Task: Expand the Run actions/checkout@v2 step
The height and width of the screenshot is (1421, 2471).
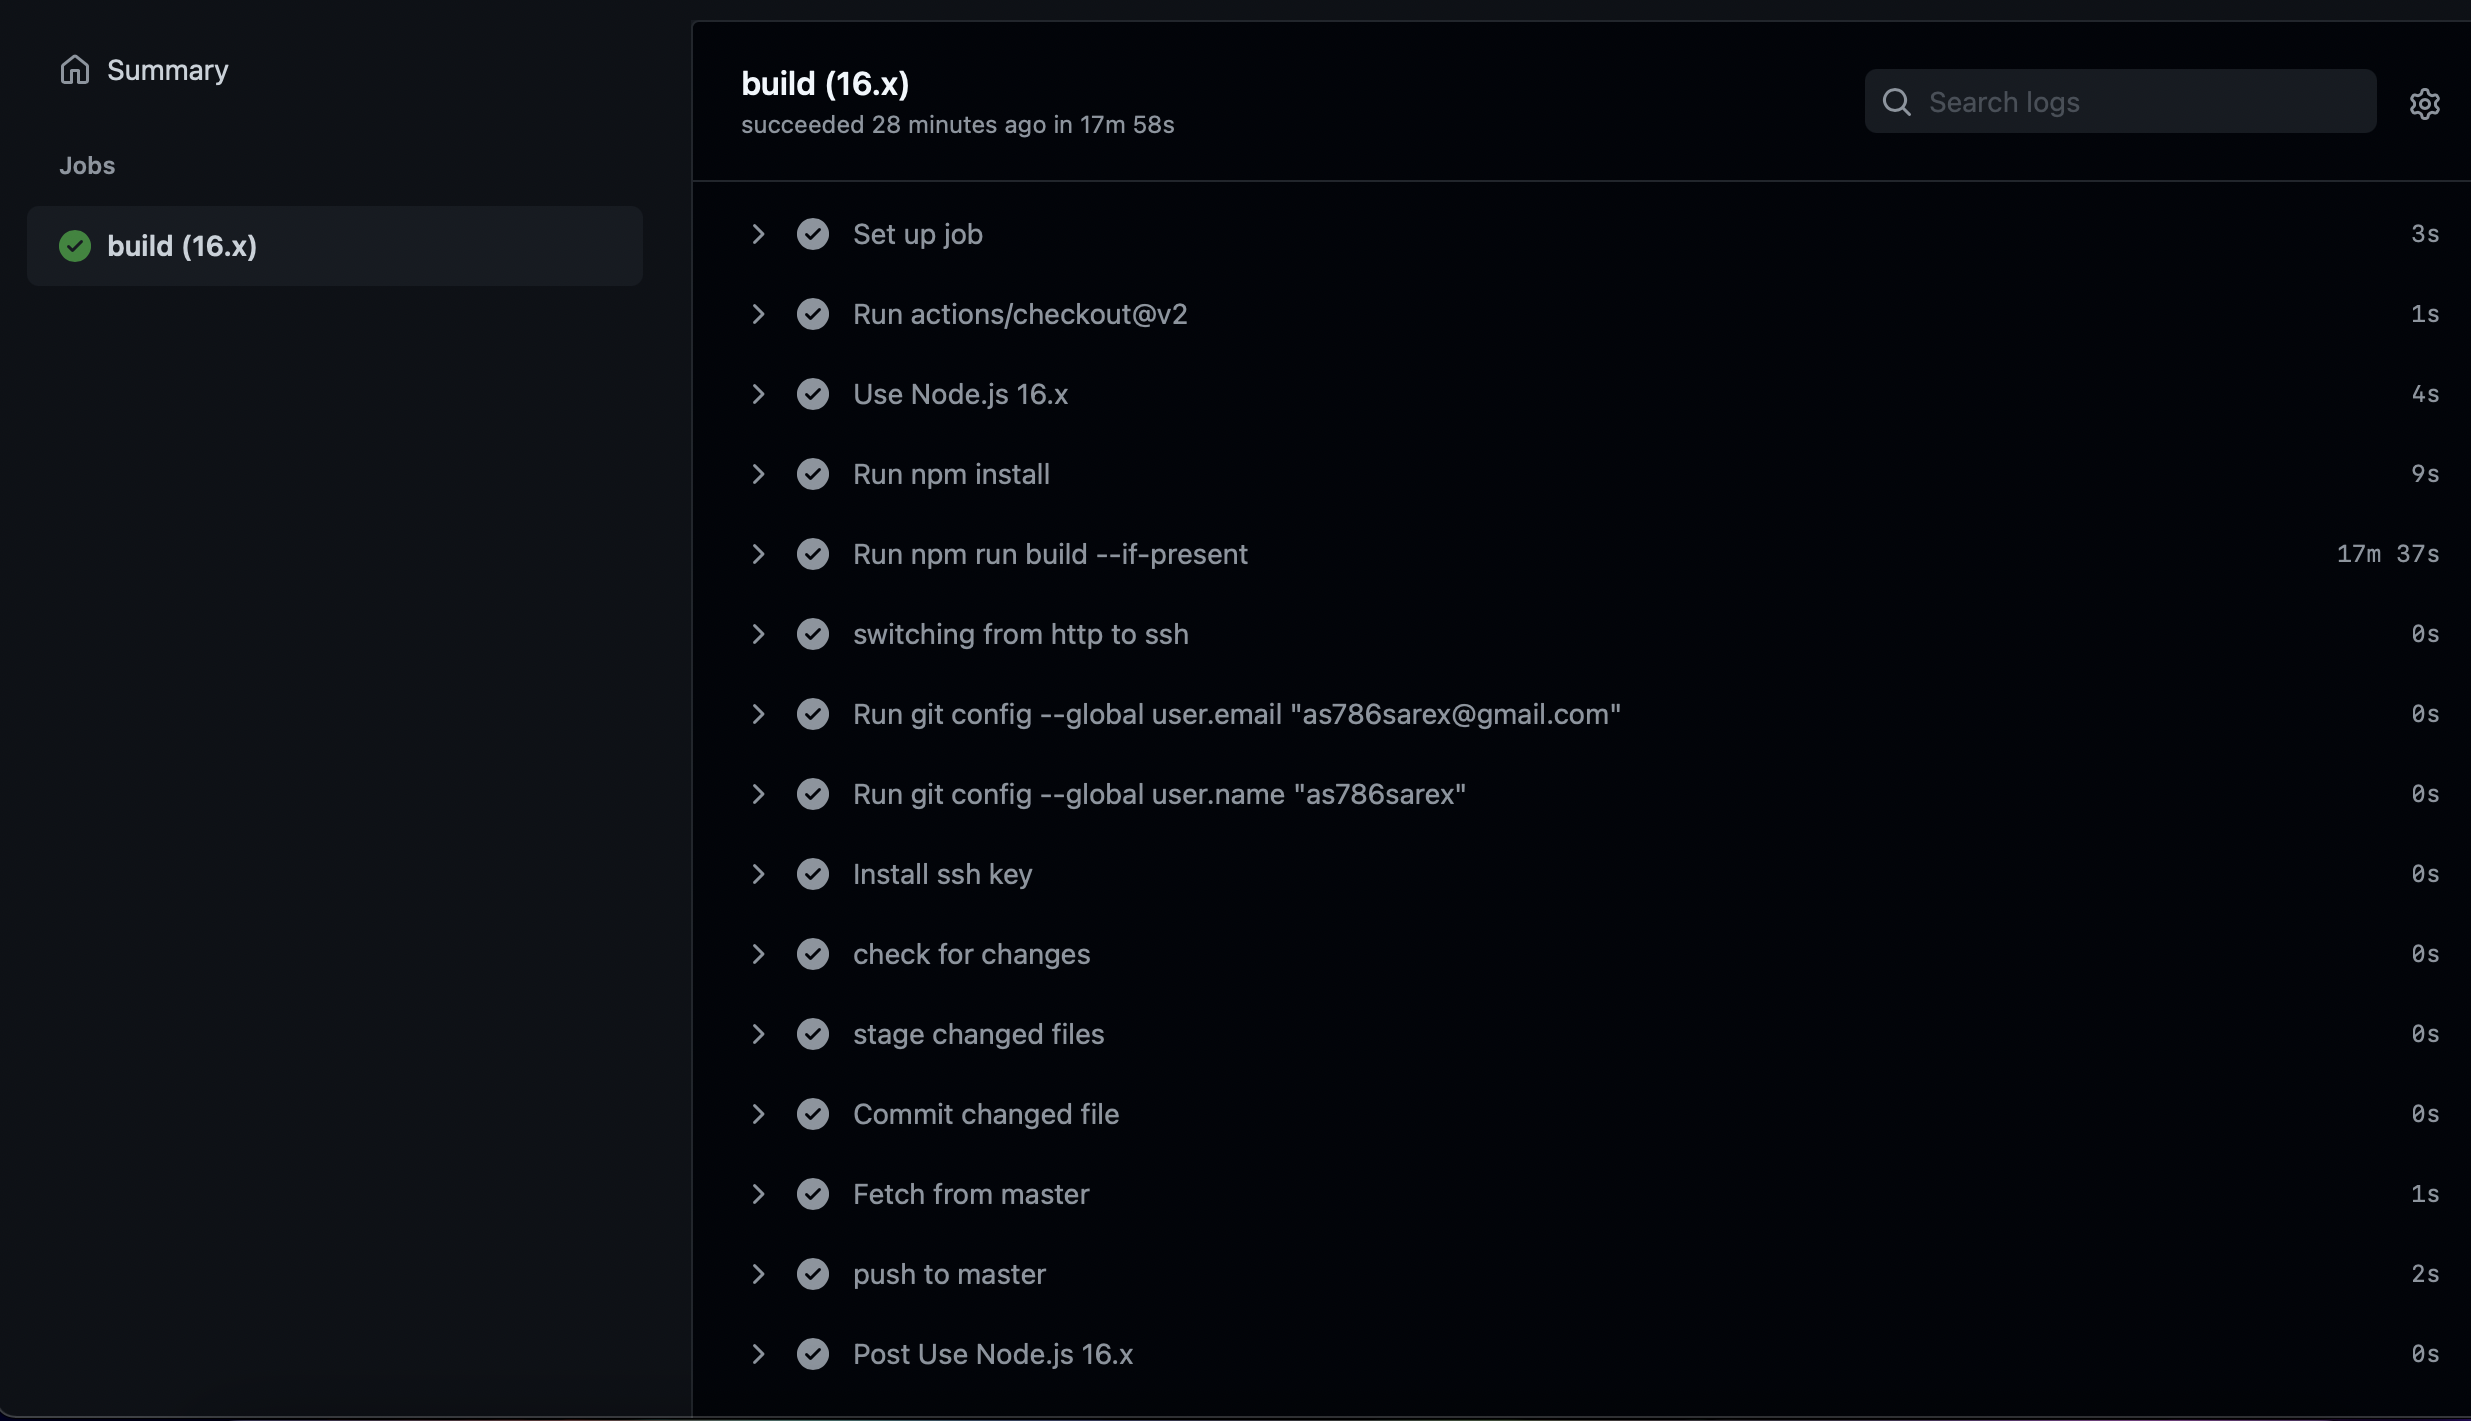Action: click(758, 314)
